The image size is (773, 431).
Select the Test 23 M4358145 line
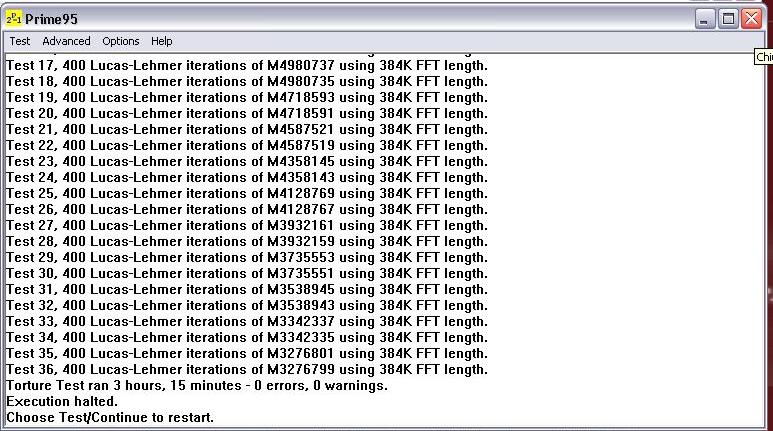246,161
